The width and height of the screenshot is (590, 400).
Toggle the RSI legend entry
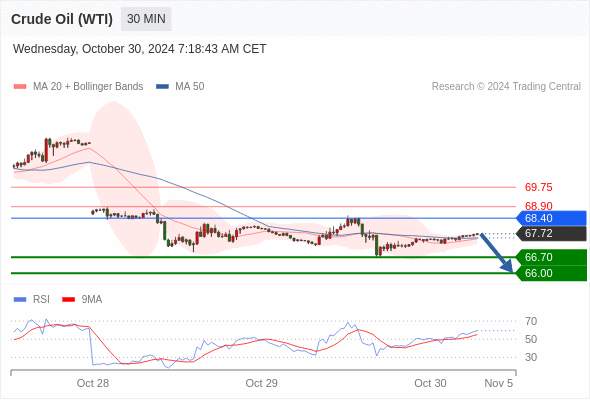pos(32,299)
